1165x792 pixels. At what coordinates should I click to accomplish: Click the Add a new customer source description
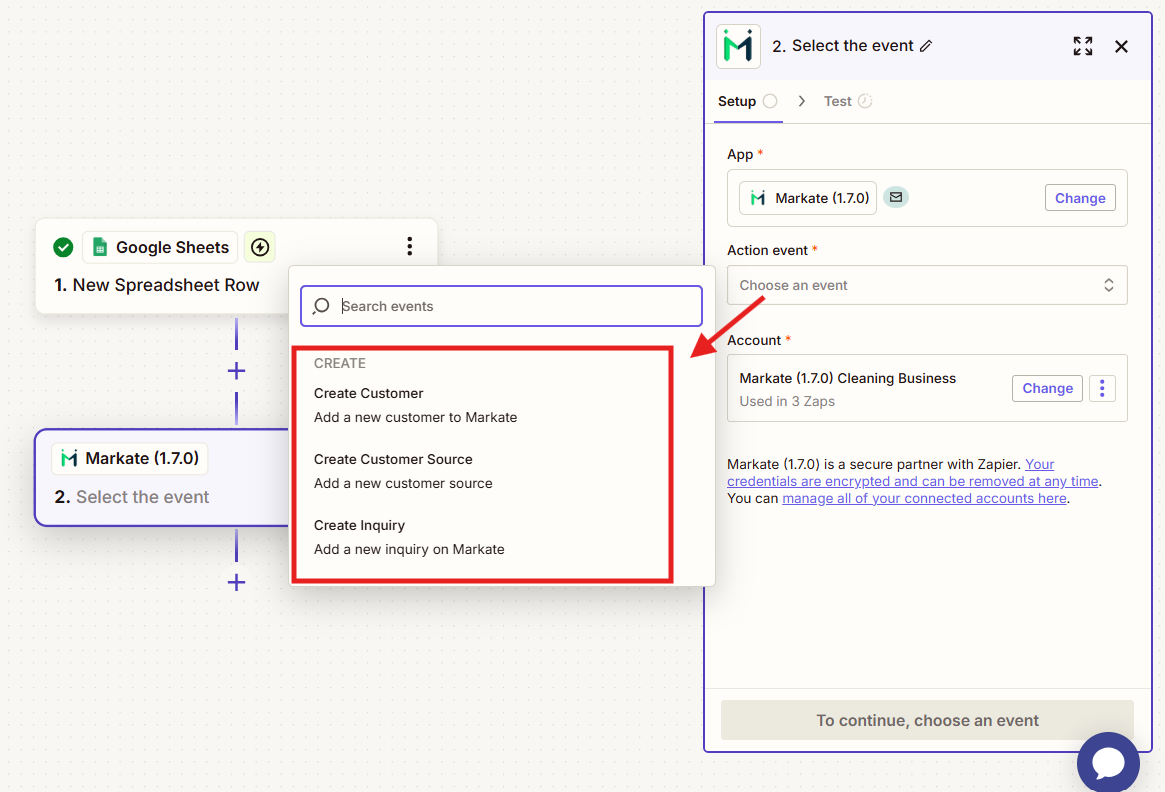[403, 484]
